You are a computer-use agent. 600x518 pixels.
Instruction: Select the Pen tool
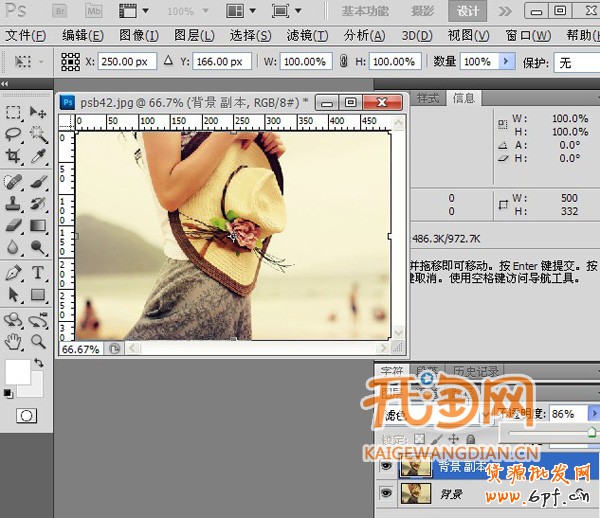13,272
